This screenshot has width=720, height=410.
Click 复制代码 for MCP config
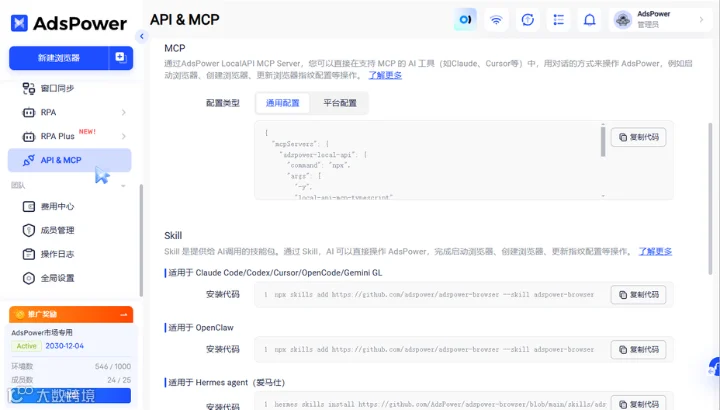coord(638,137)
